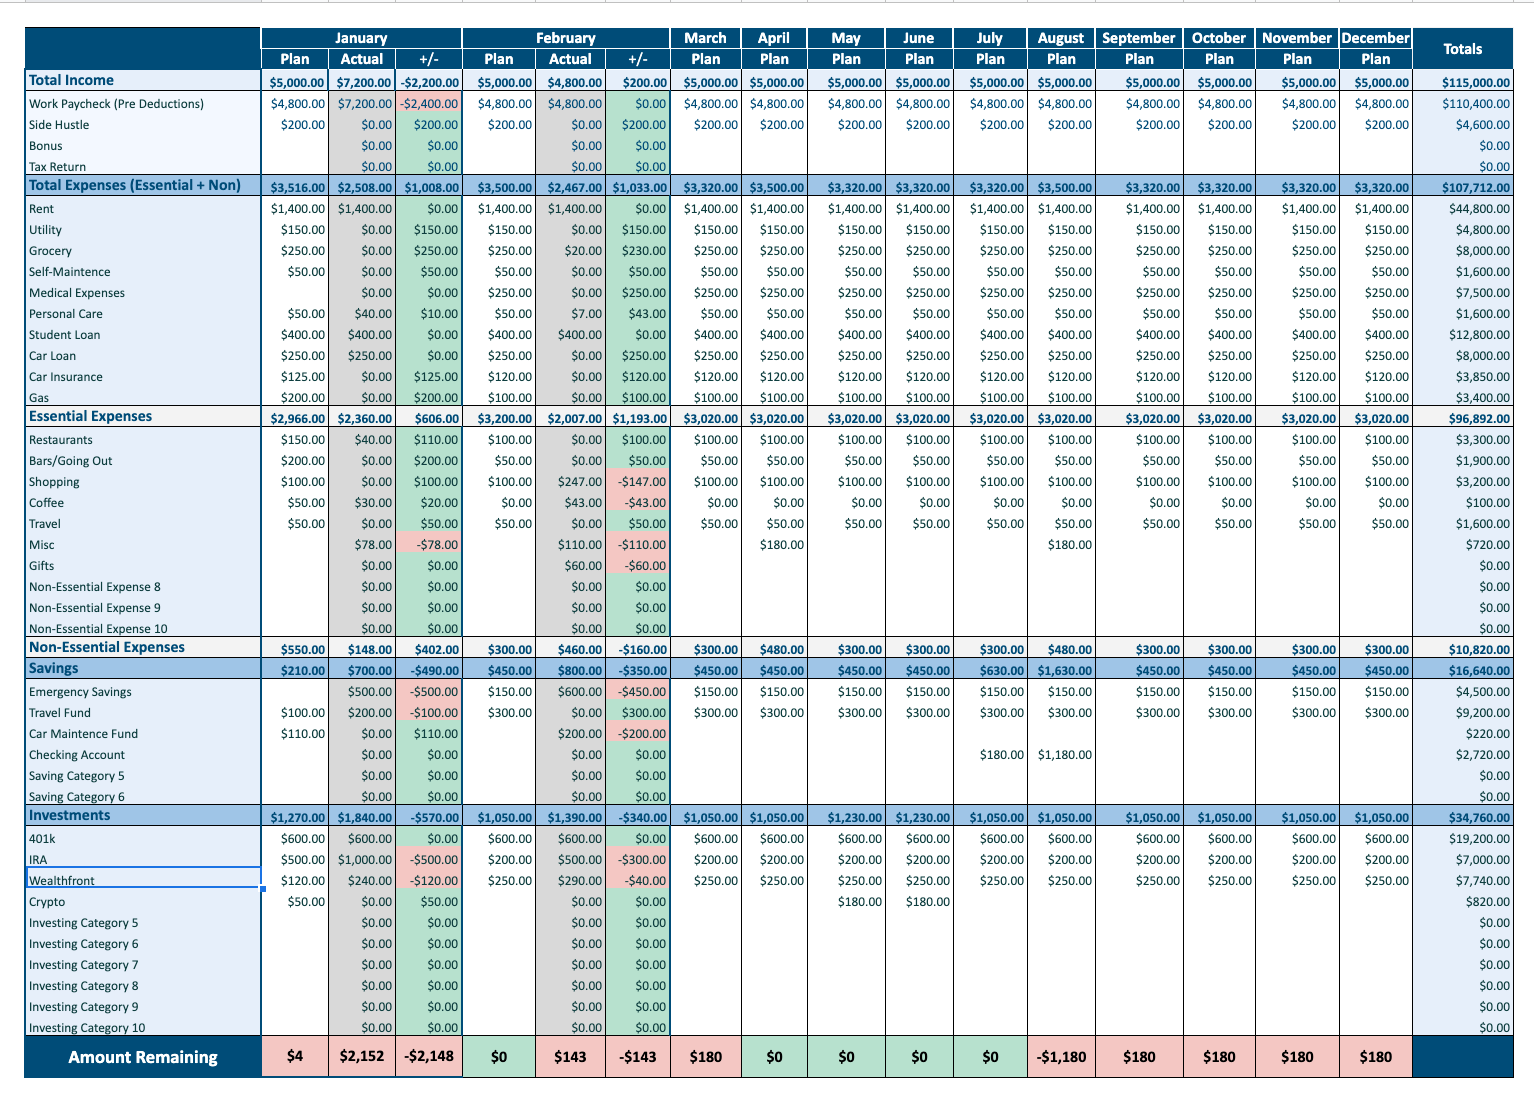Select the 401k row label
1534x1108 pixels.
tap(42, 839)
